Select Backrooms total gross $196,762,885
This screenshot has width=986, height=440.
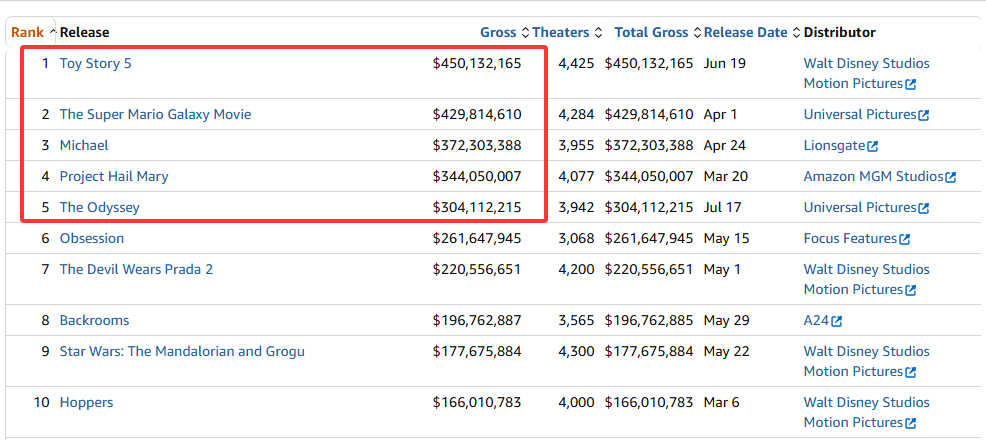click(649, 320)
